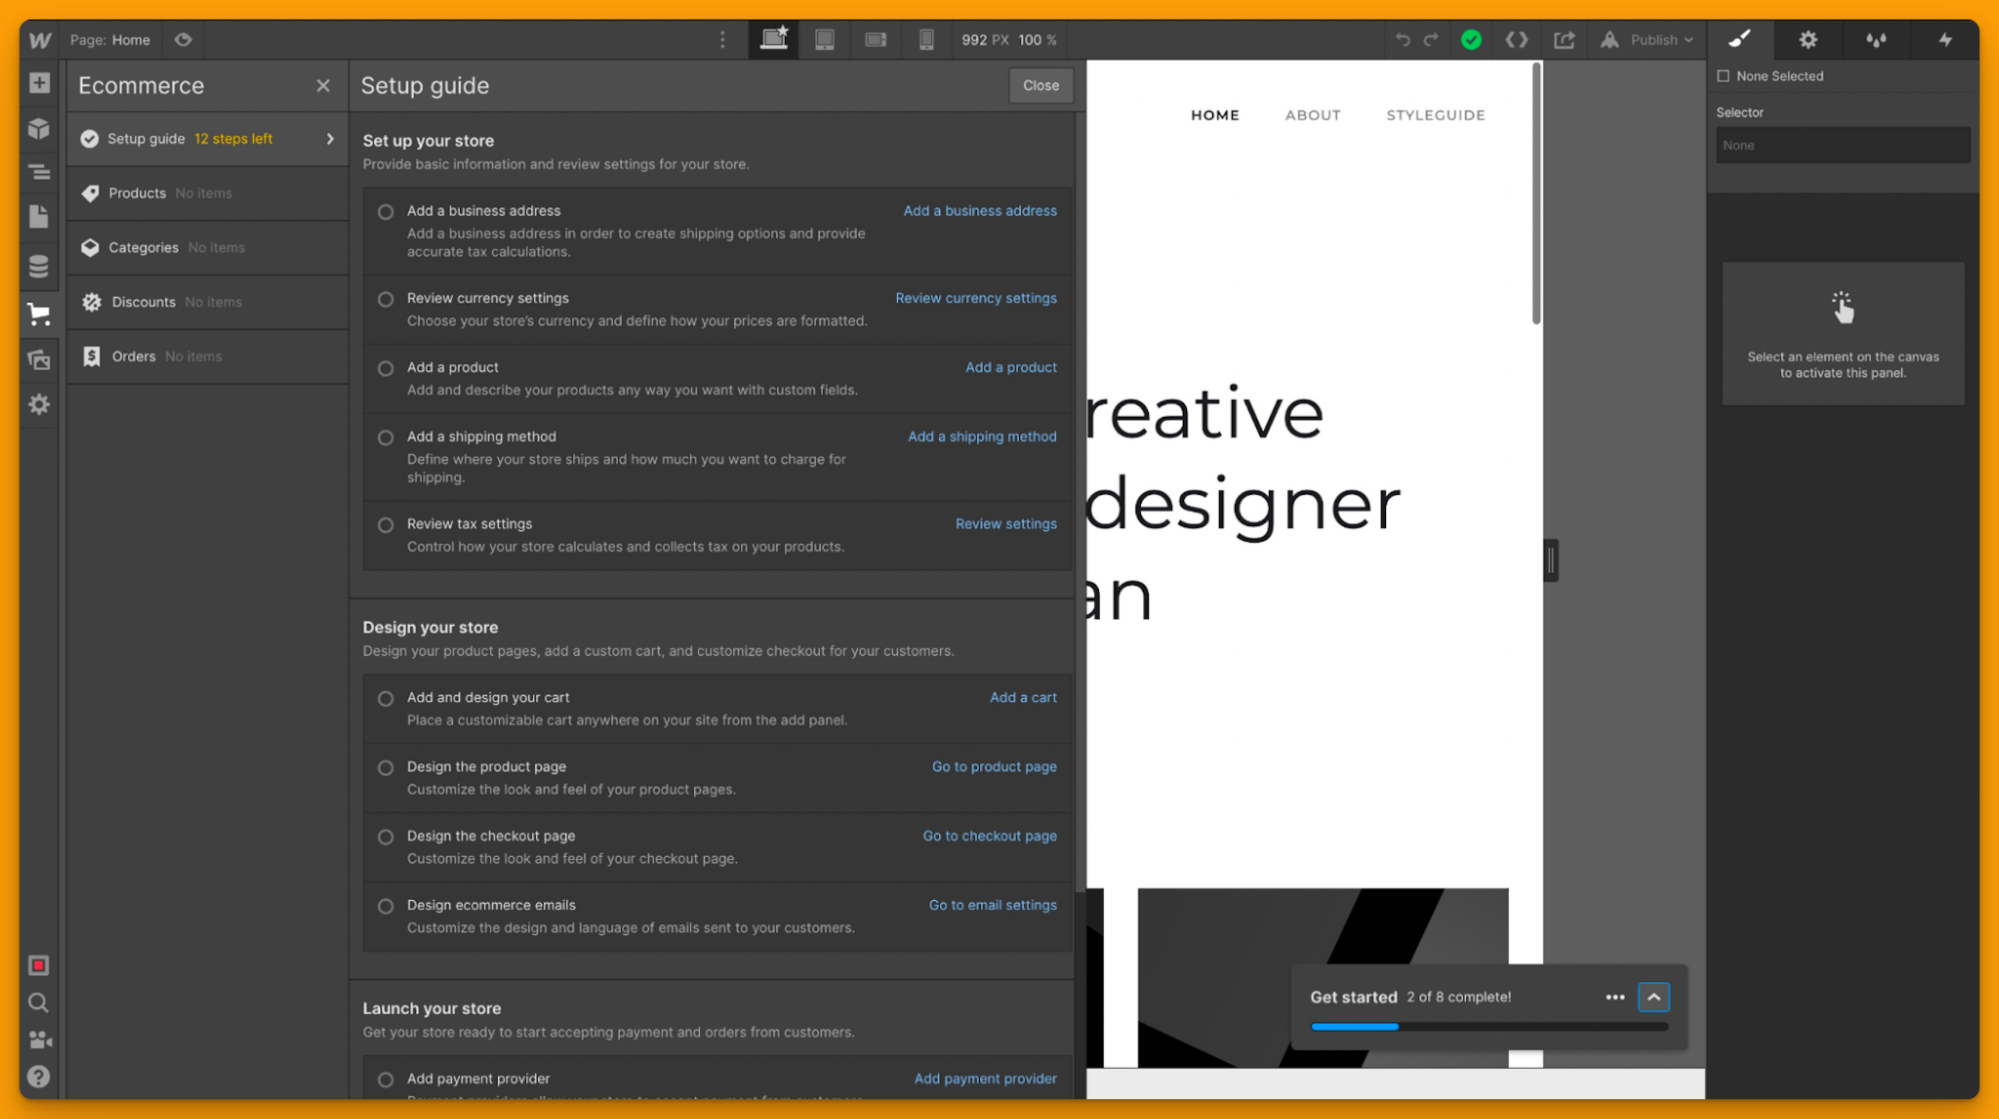
Task: Open the three-dot breakpoint options menu
Action: tap(723, 40)
